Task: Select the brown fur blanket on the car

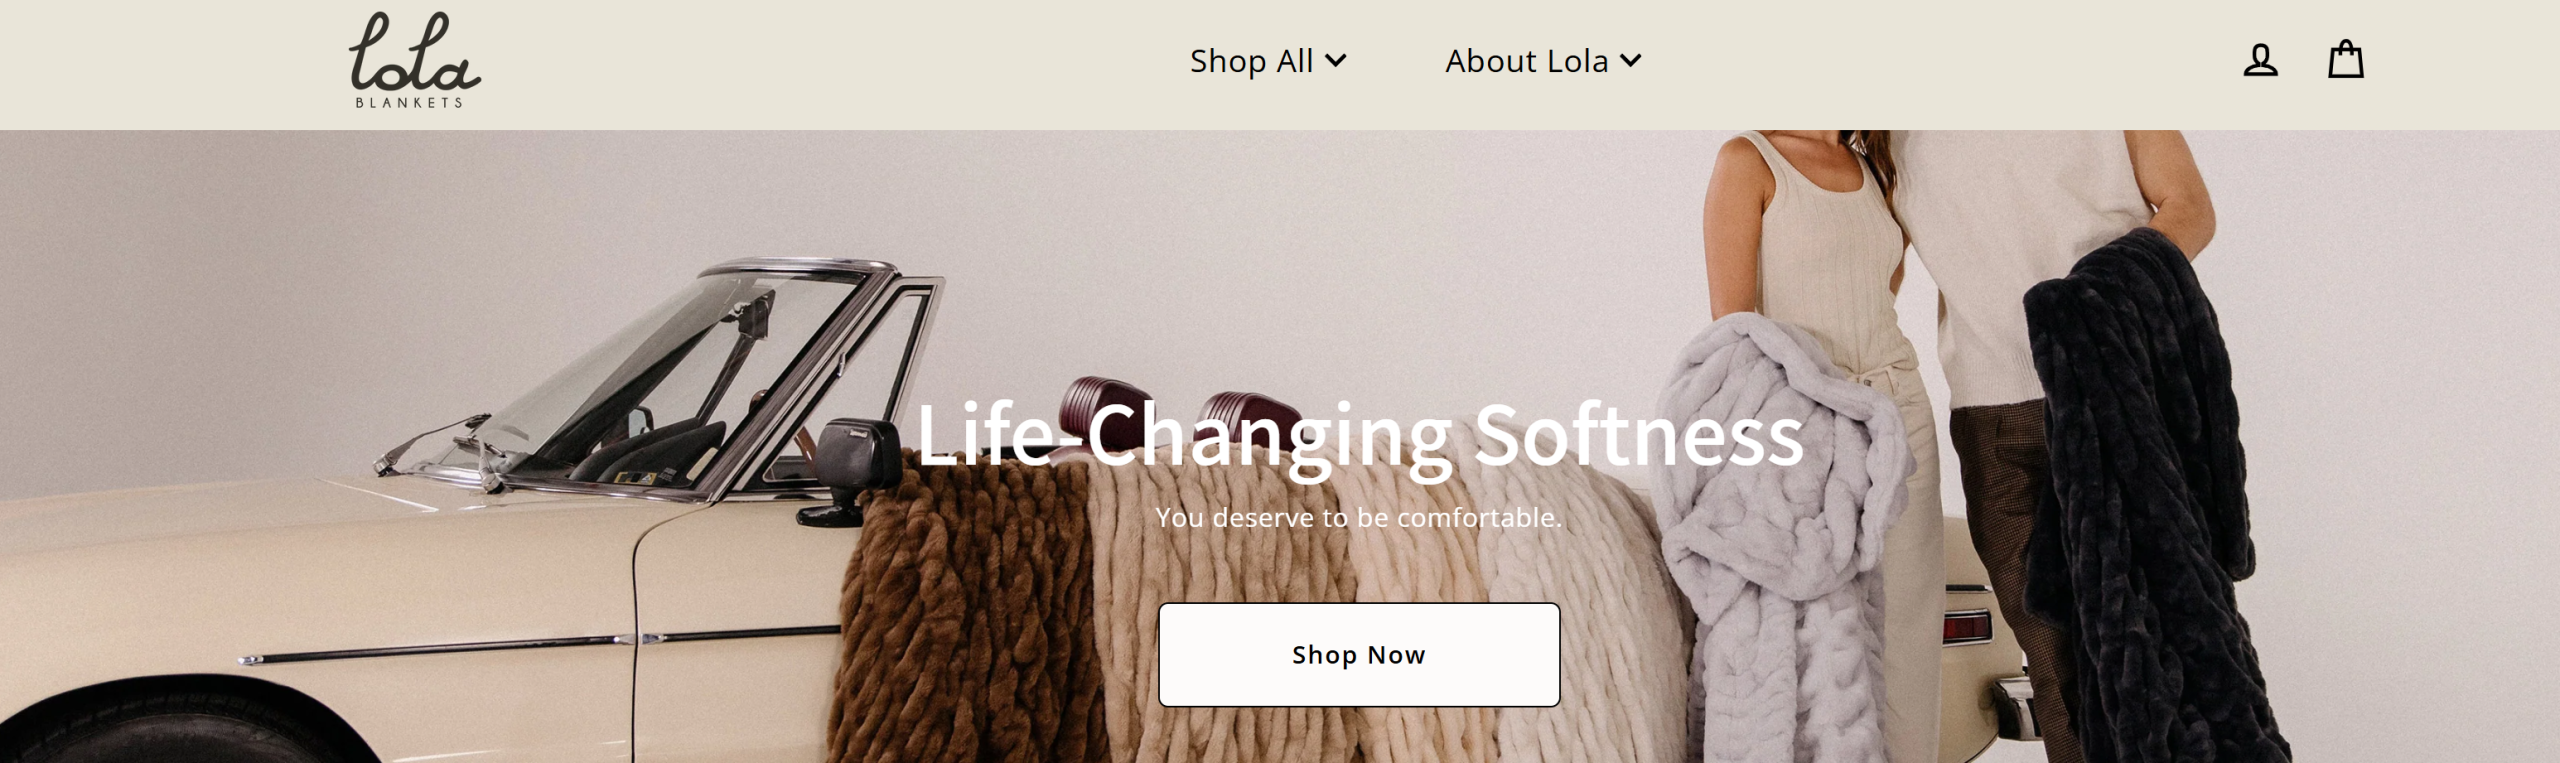Action: coord(960,610)
